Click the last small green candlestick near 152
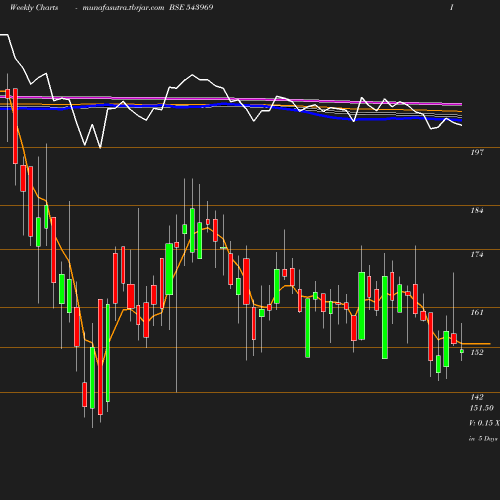This screenshot has width=500, height=500. pyautogui.click(x=462, y=351)
